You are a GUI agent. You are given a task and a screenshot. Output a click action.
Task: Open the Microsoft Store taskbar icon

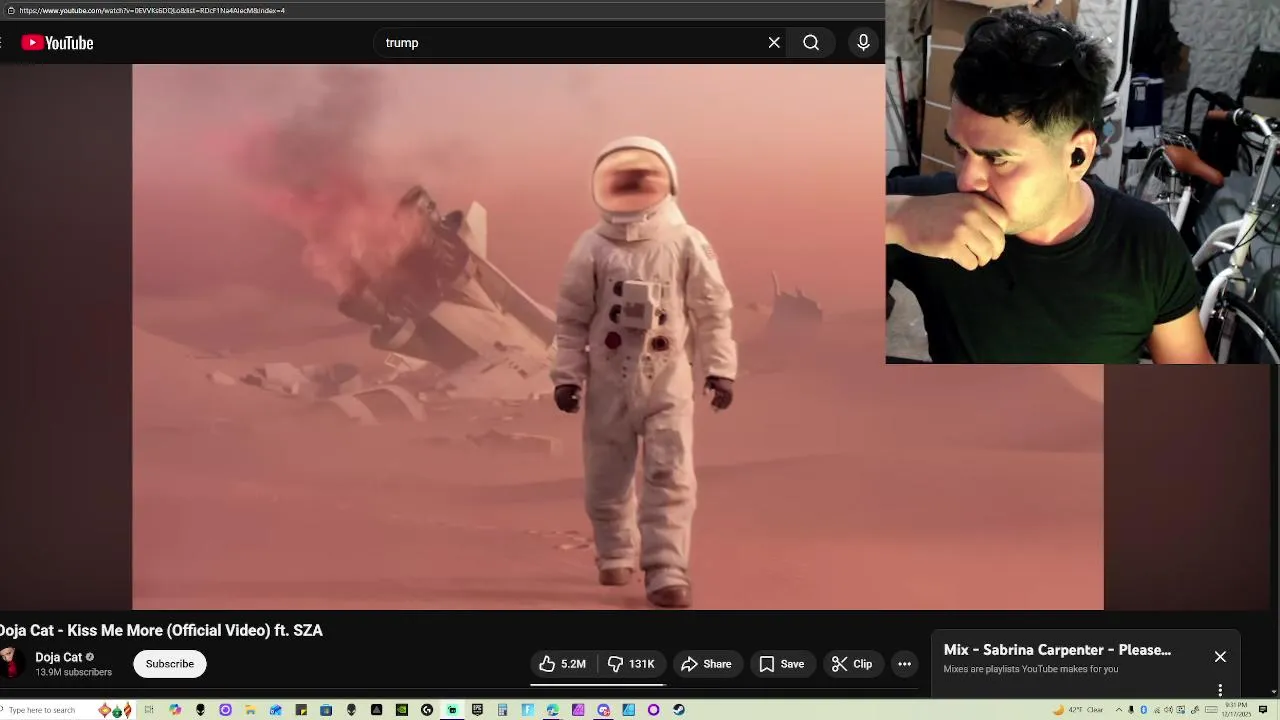(x=326, y=710)
